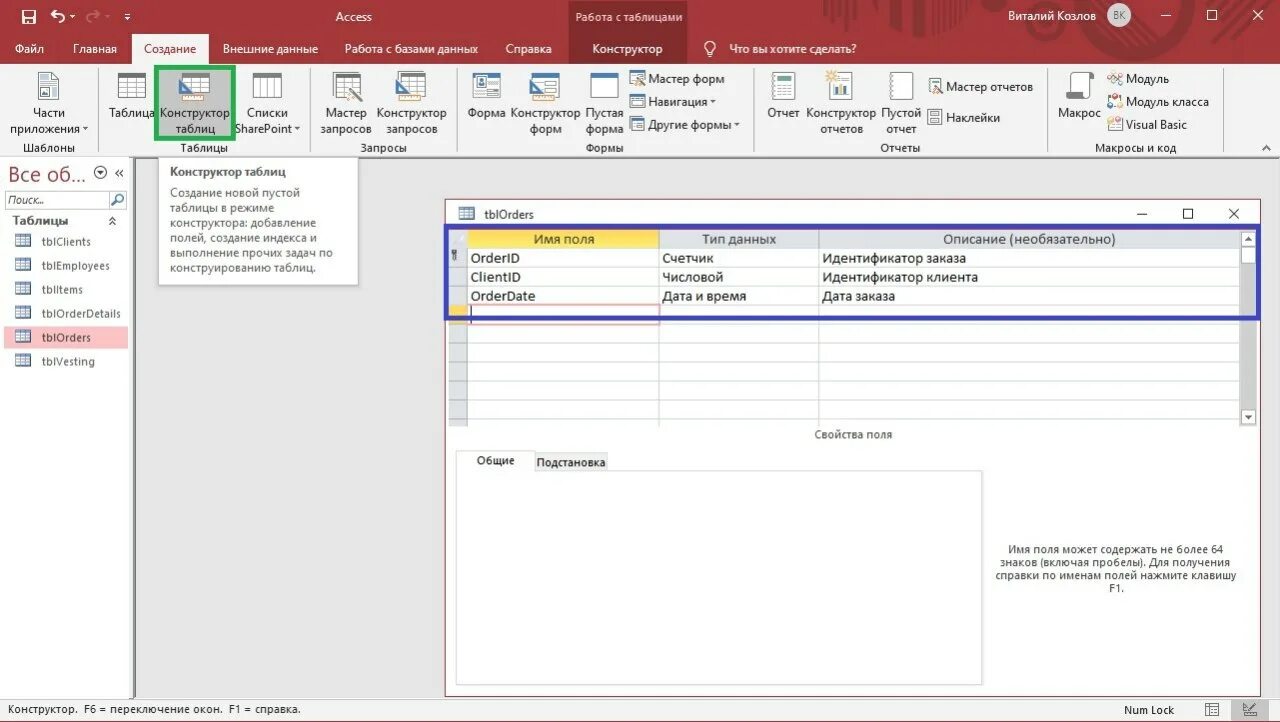Image resolution: width=1280 pixels, height=722 pixels.
Task: Click the OrderID field name cell
Action: pyautogui.click(x=563, y=258)
